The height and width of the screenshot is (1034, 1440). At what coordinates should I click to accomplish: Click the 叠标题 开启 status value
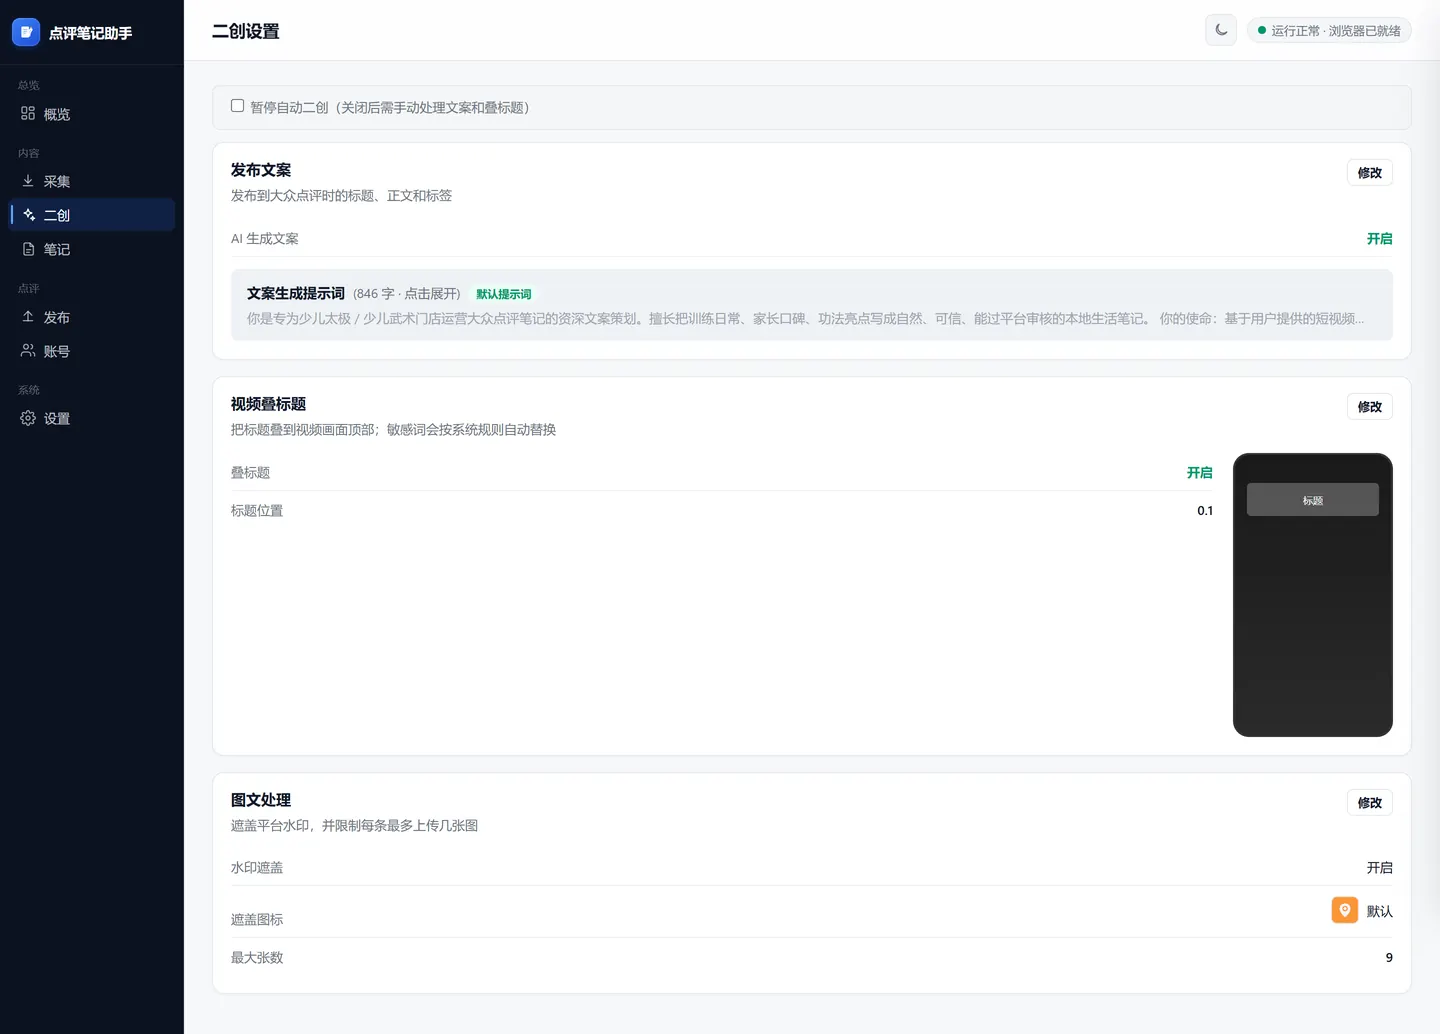point(1200,473)
